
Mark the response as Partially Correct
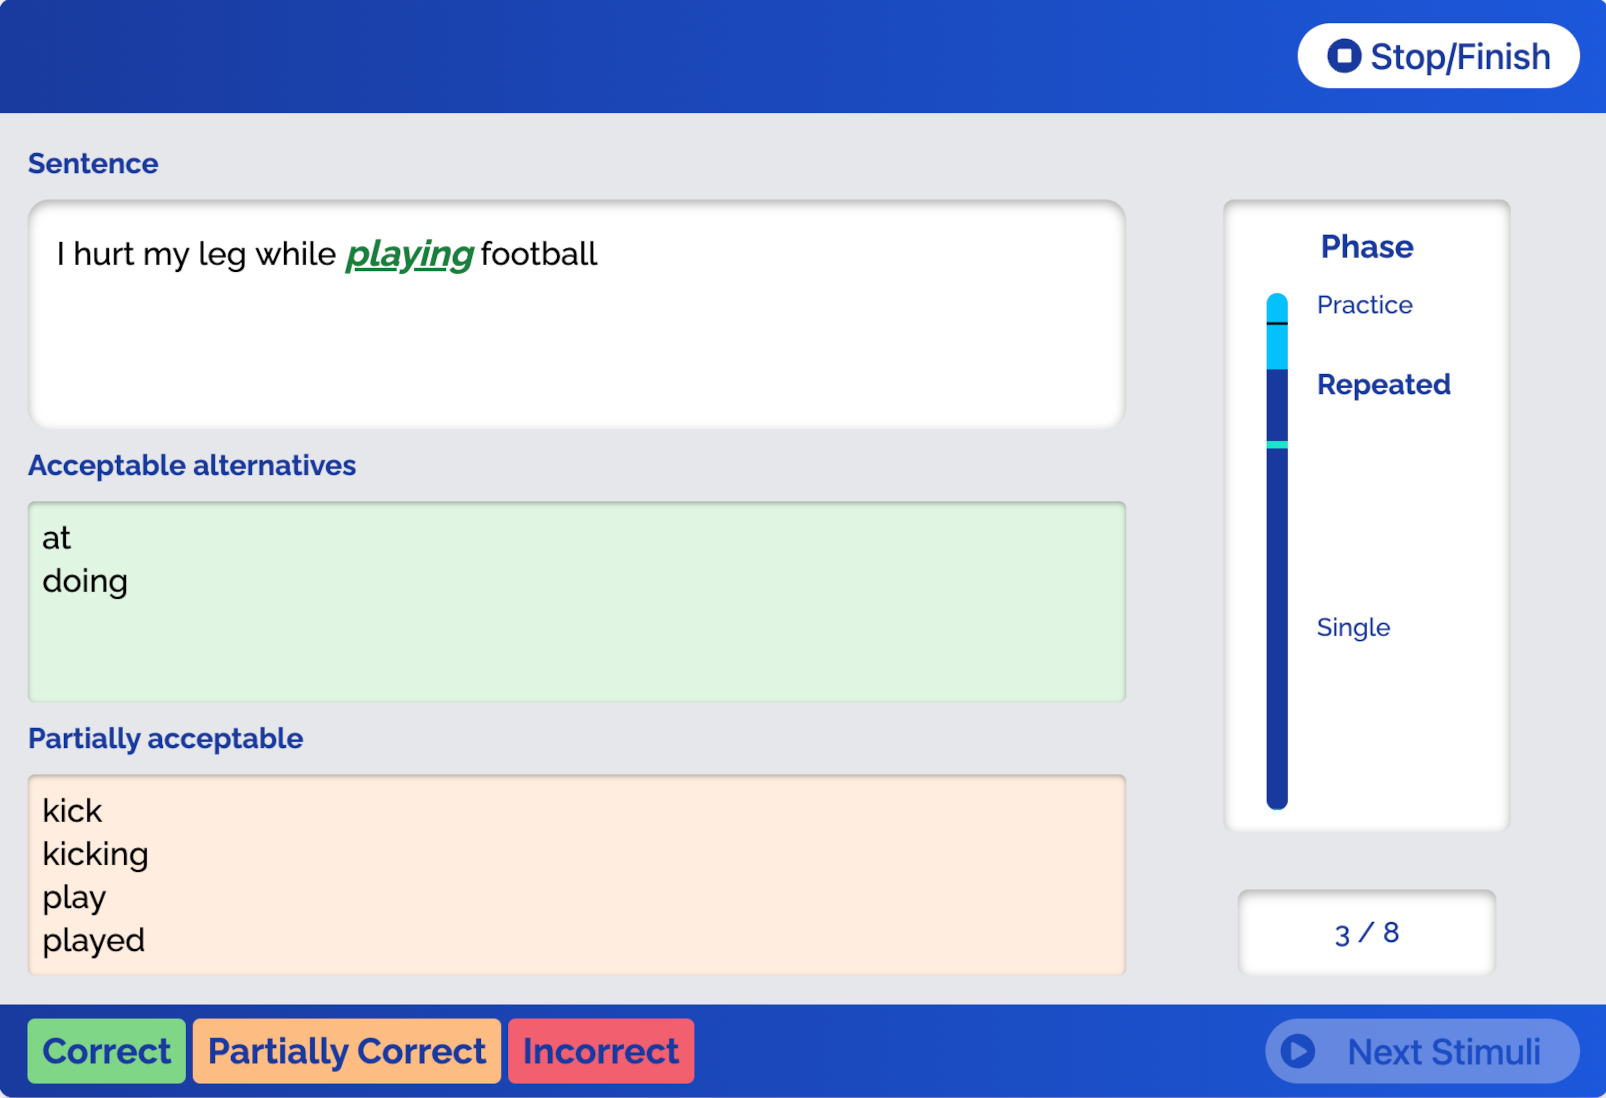tap(346, 1051)
